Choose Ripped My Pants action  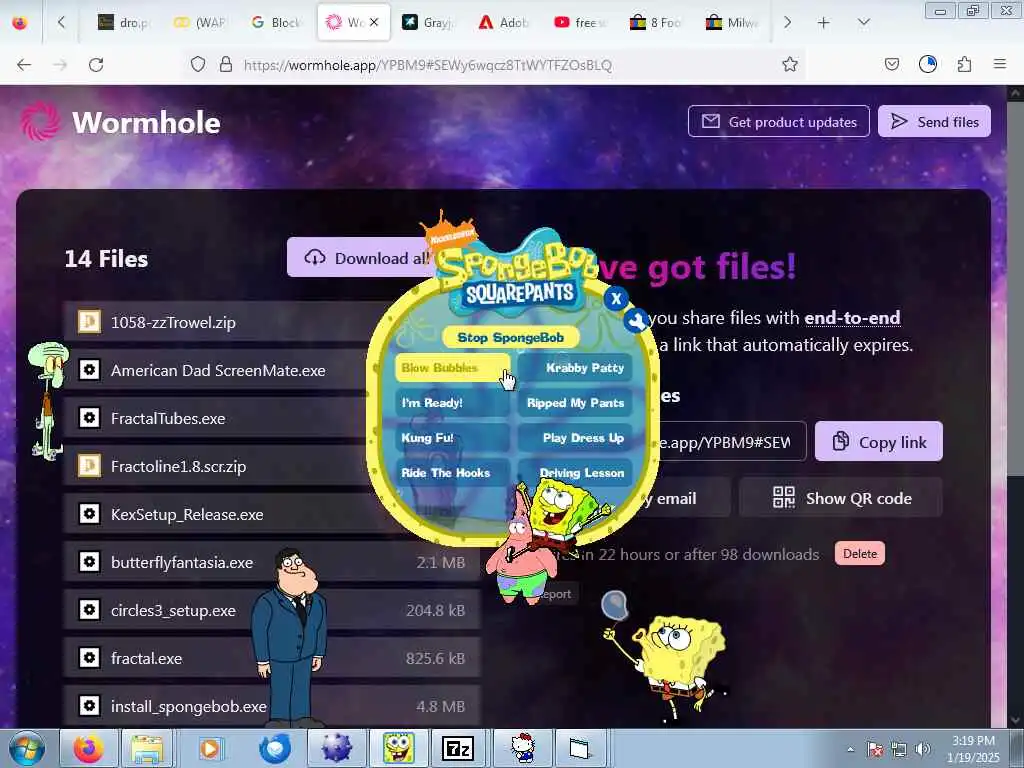575,403
